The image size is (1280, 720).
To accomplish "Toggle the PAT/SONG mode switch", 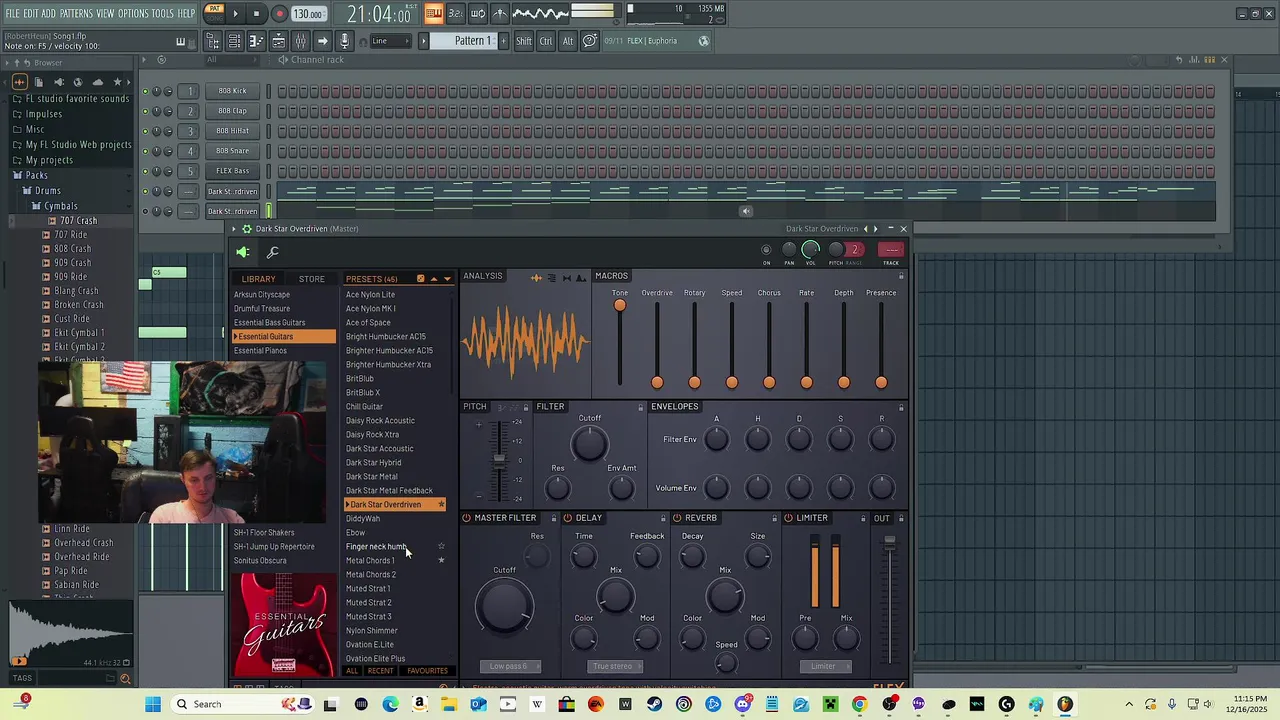I will click(214, 13).
